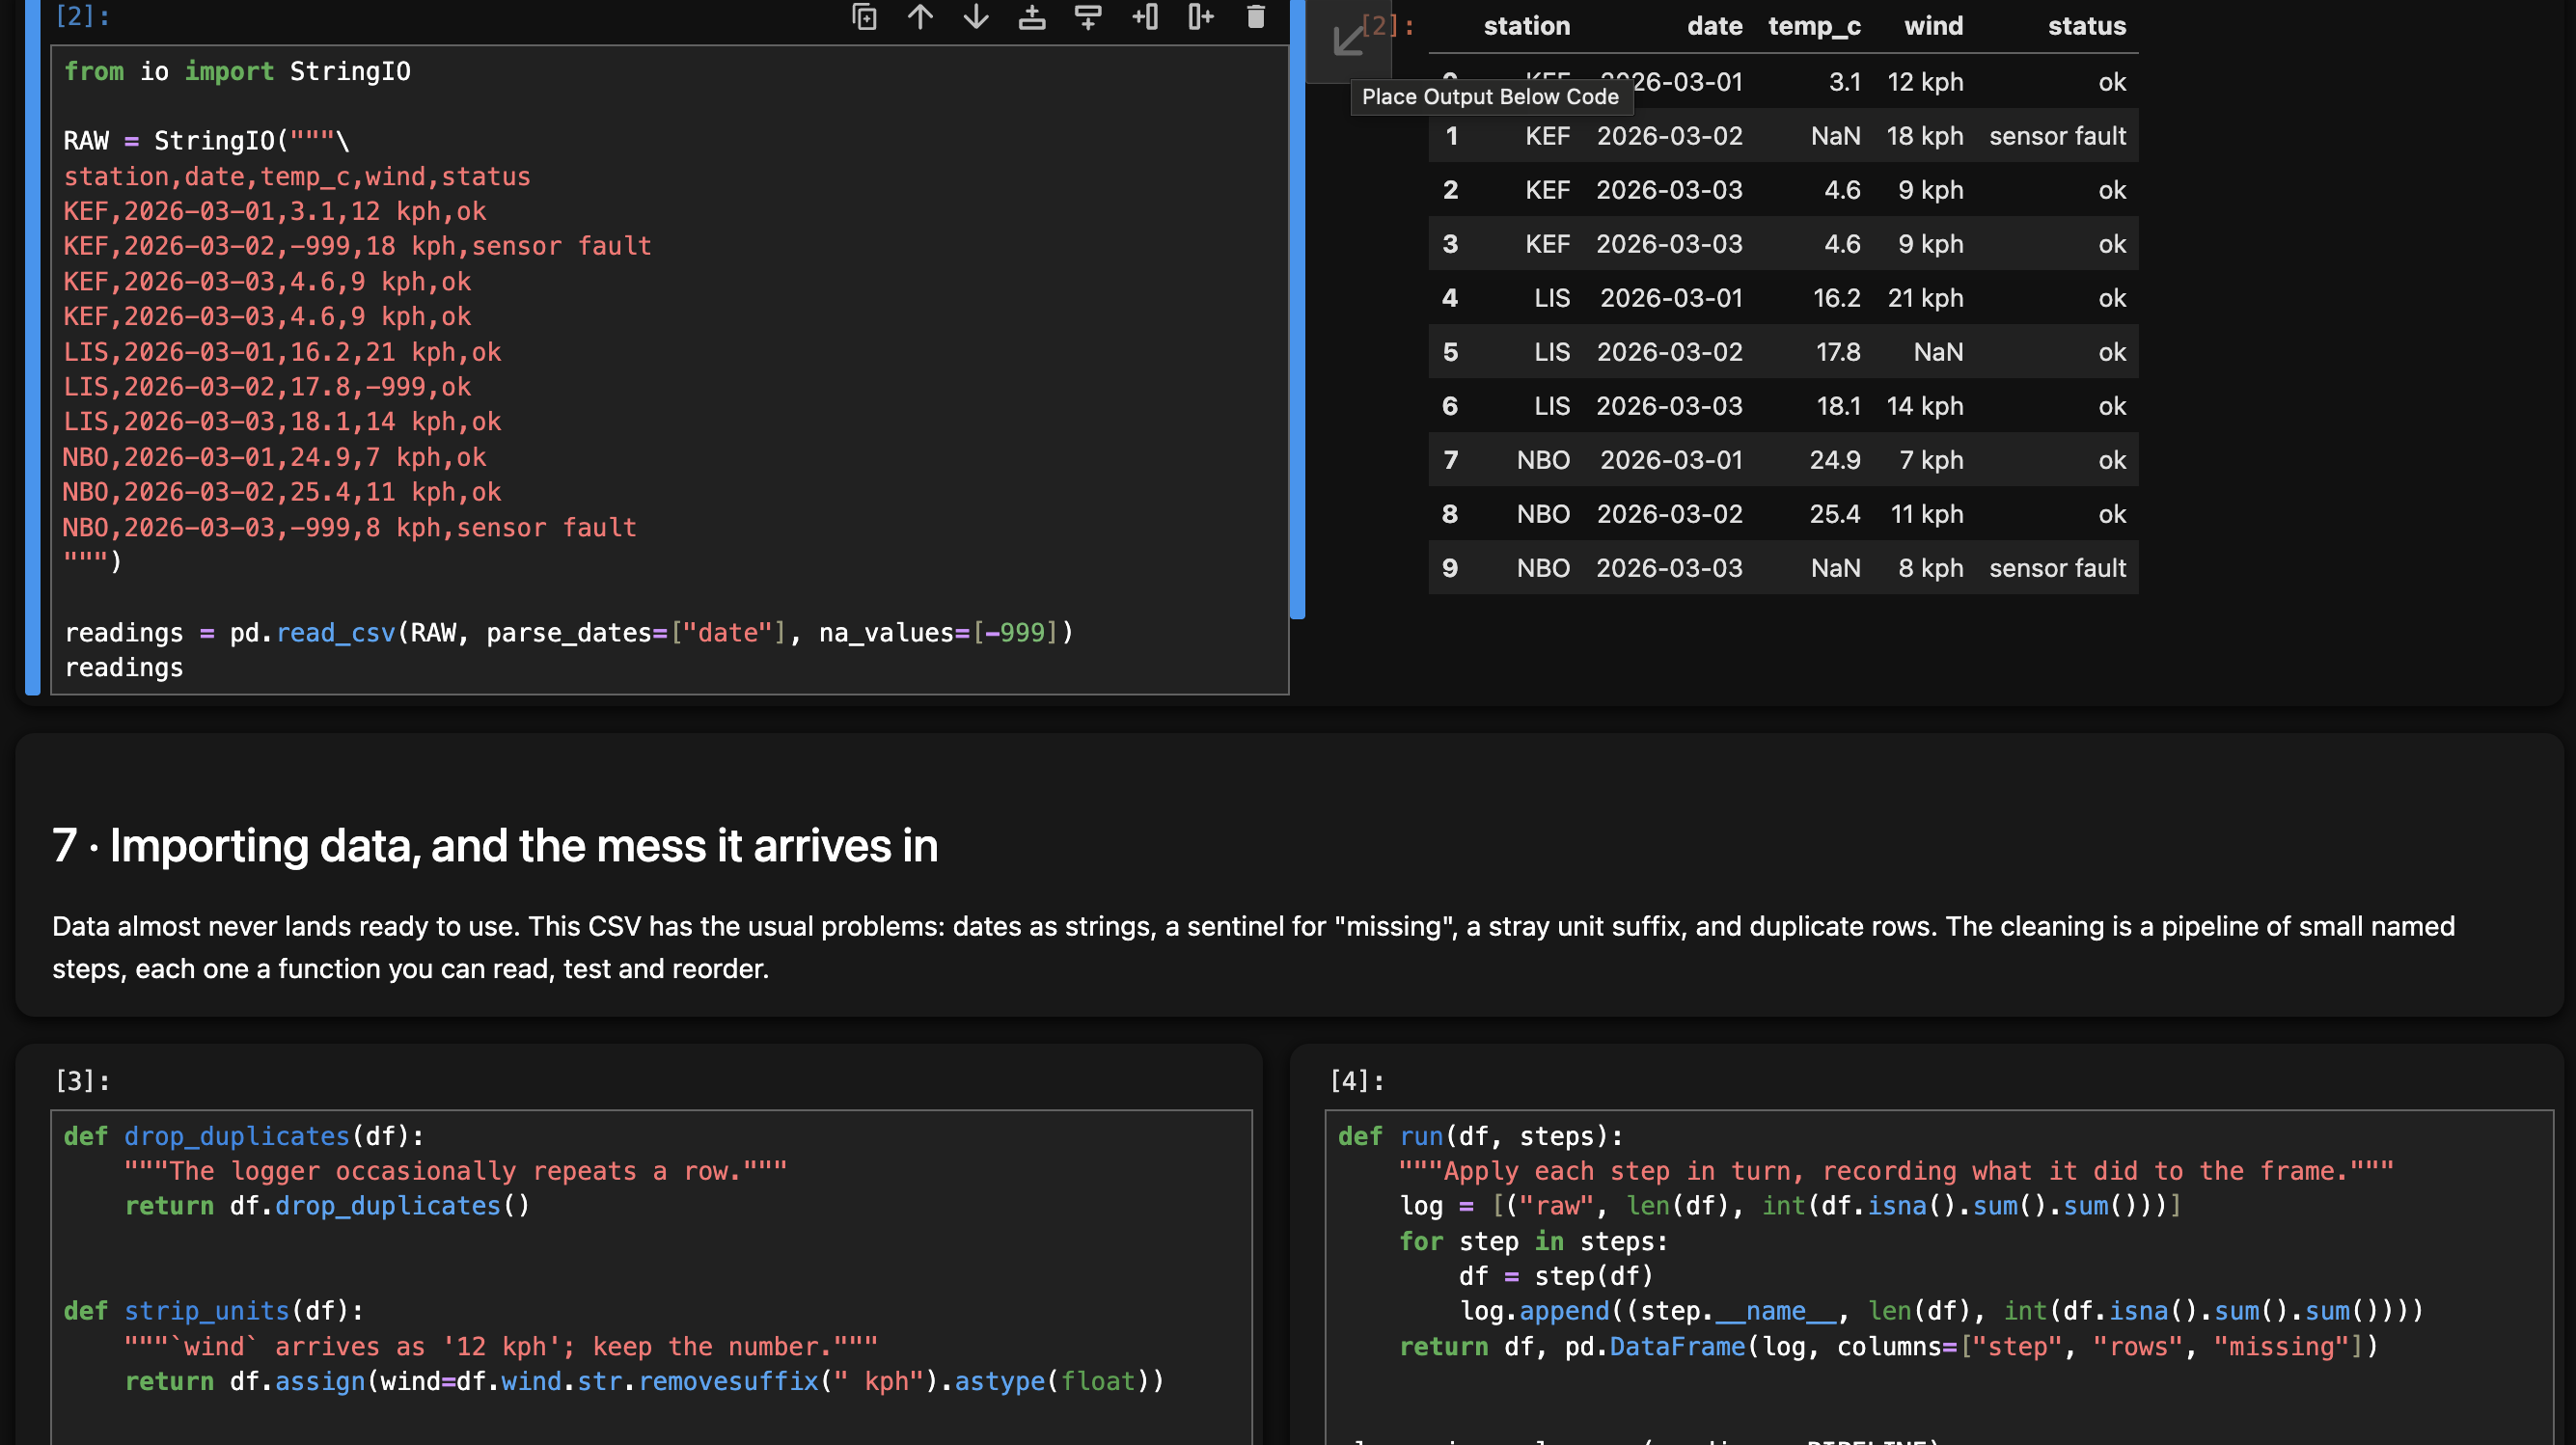2576x1445 pixels.
Task: Click the 'def strip_units(df):' line
Action: point(214,1311)
